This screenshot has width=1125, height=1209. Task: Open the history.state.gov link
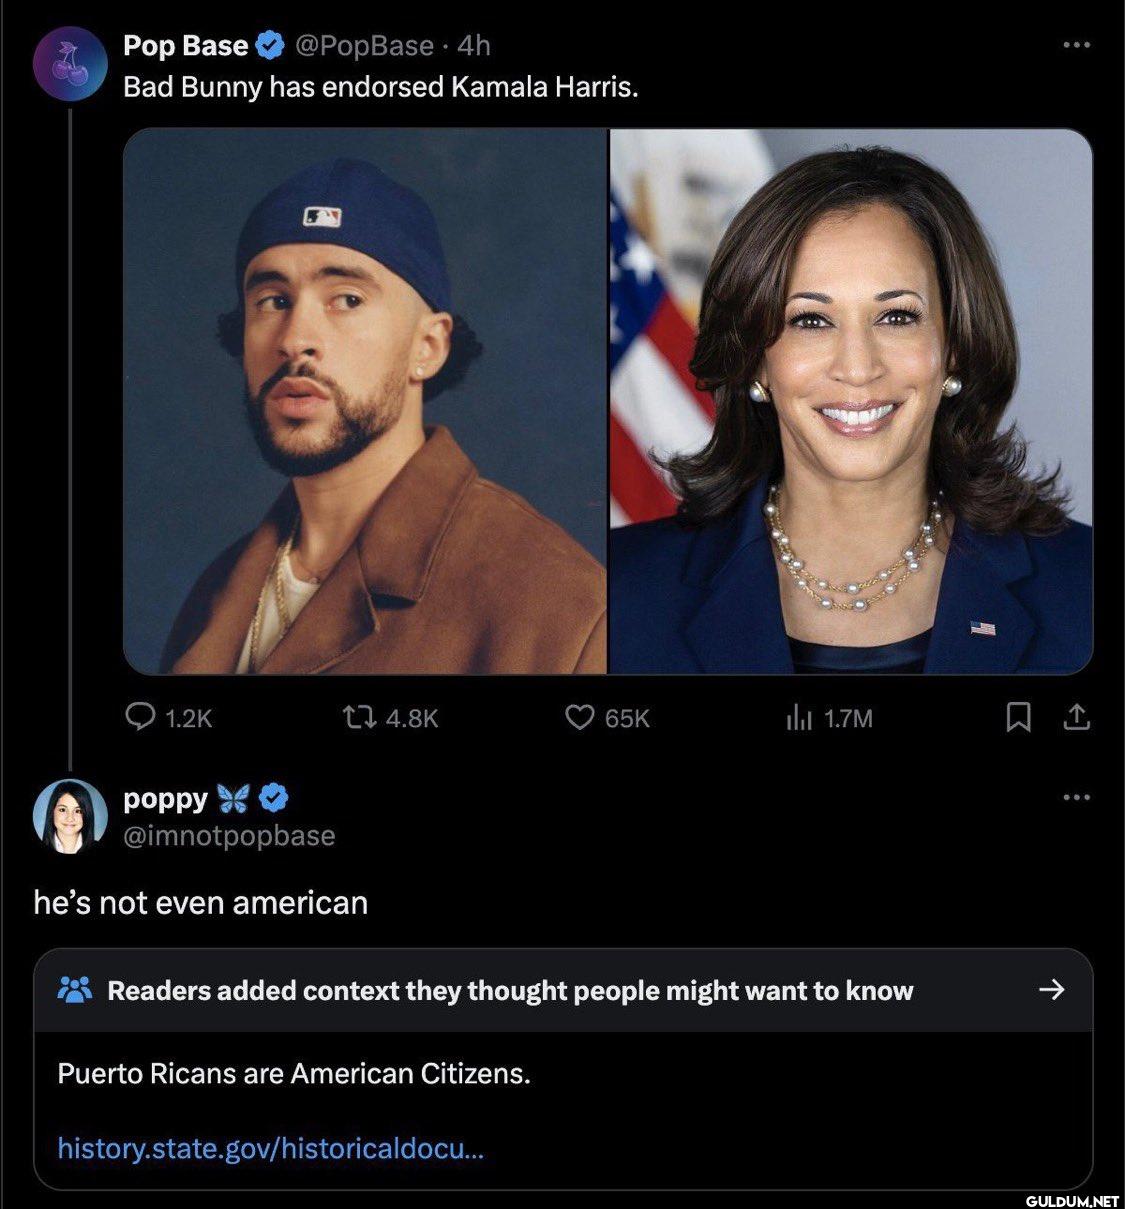(x=271, y=1147)
